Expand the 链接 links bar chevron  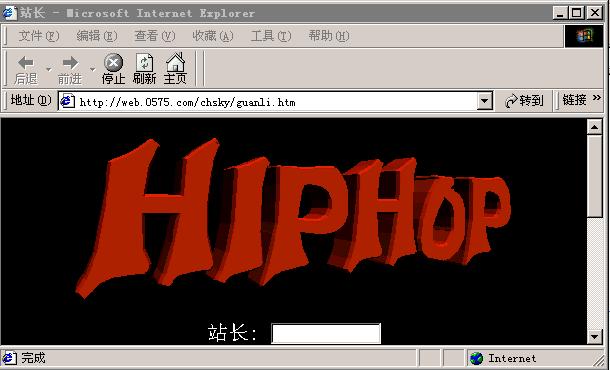tap(597, 98)
